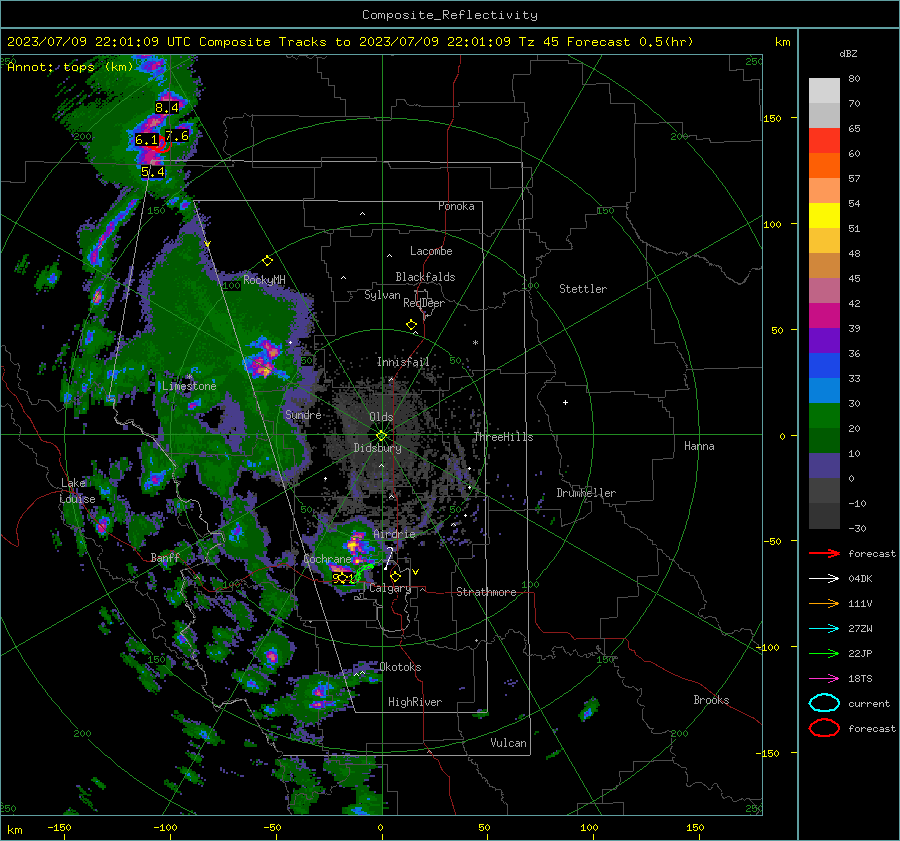Click the Drumheller city label
Image resolution: width=900 pixels, height=841 pixels.
click(586, 493)
